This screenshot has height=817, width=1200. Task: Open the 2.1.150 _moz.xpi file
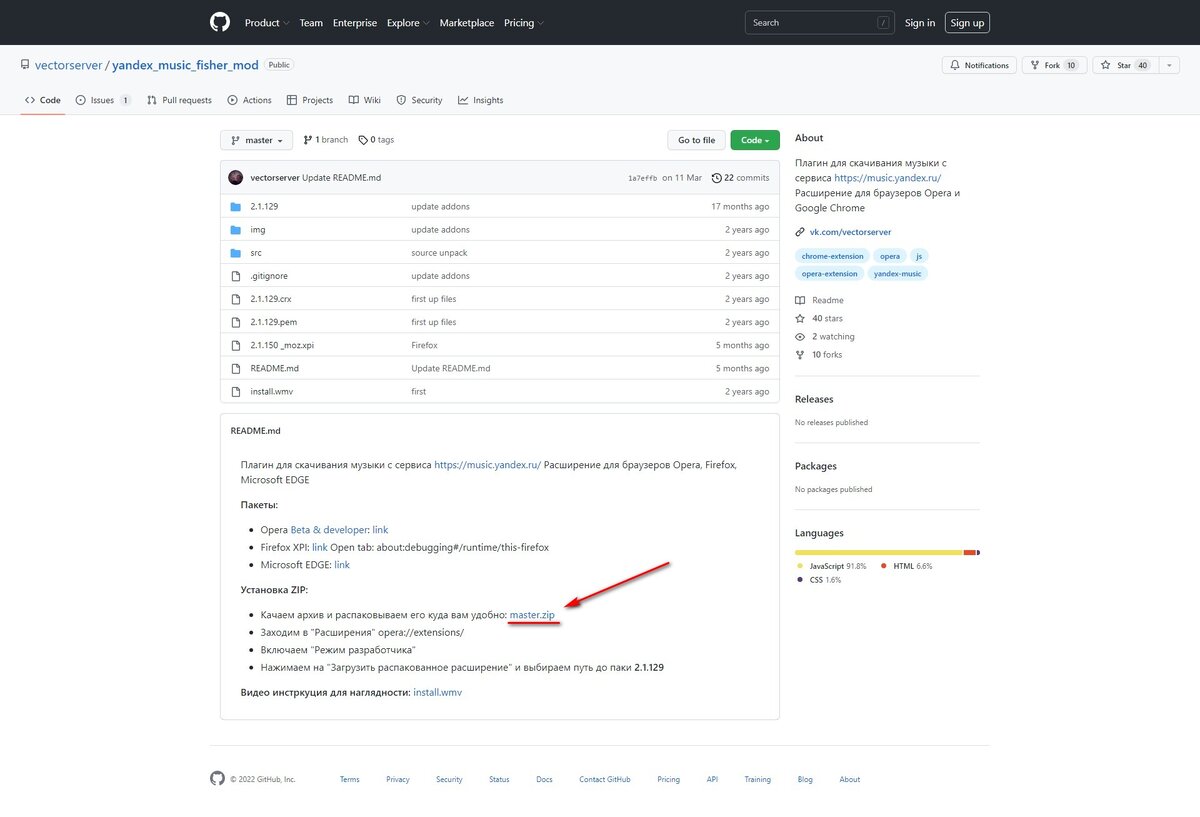[x=282, y=345]
